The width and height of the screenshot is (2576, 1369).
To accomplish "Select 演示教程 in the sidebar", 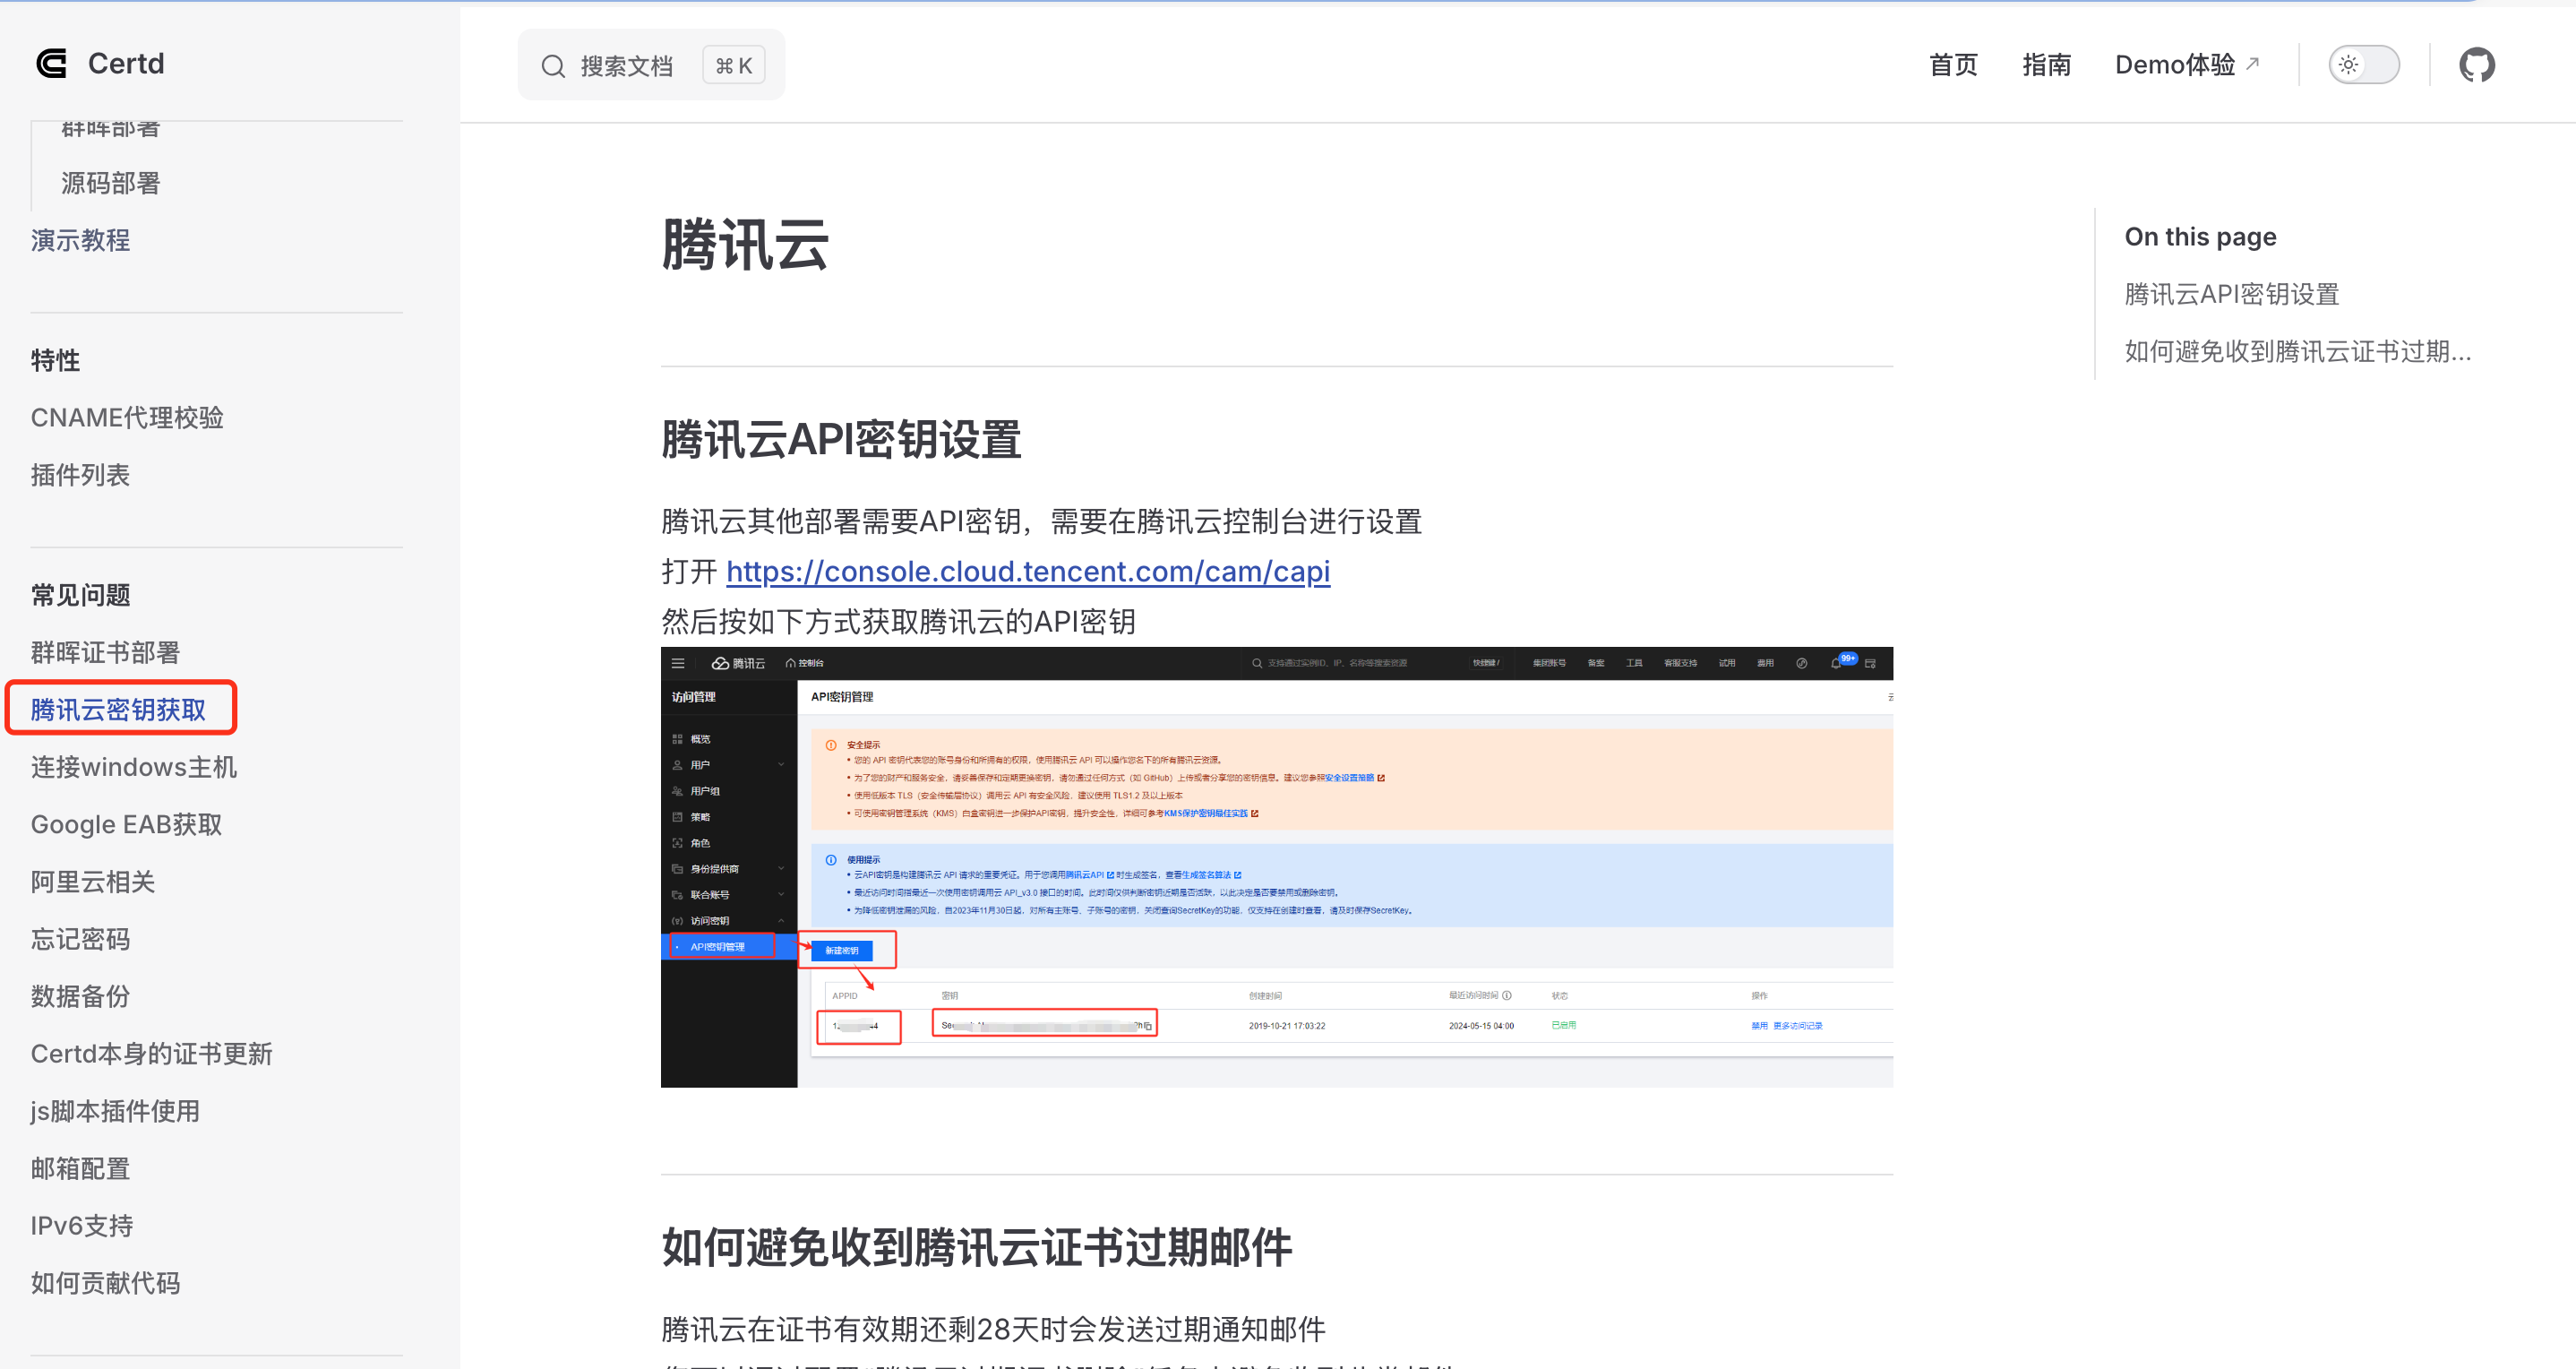I will point(80,240).
